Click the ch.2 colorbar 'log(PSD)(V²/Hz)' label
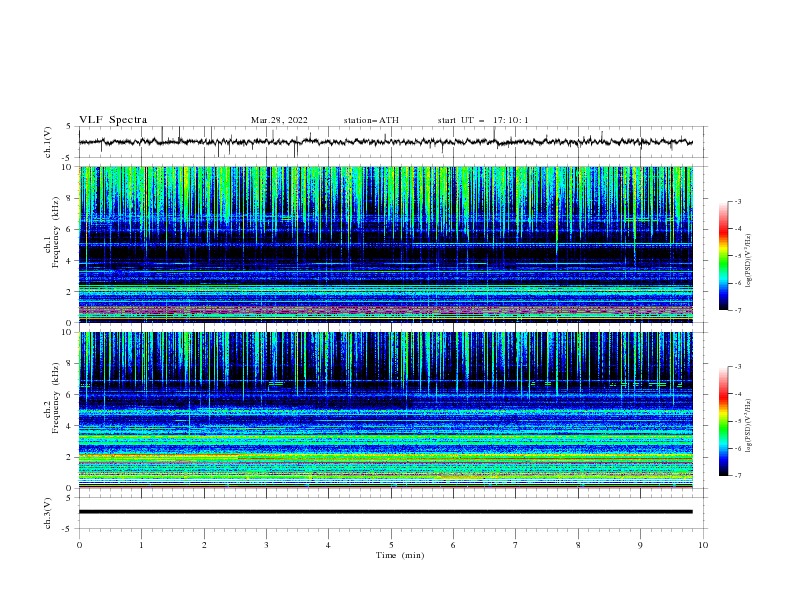Screen dimensions: 792x612 (x=748, y=426)
